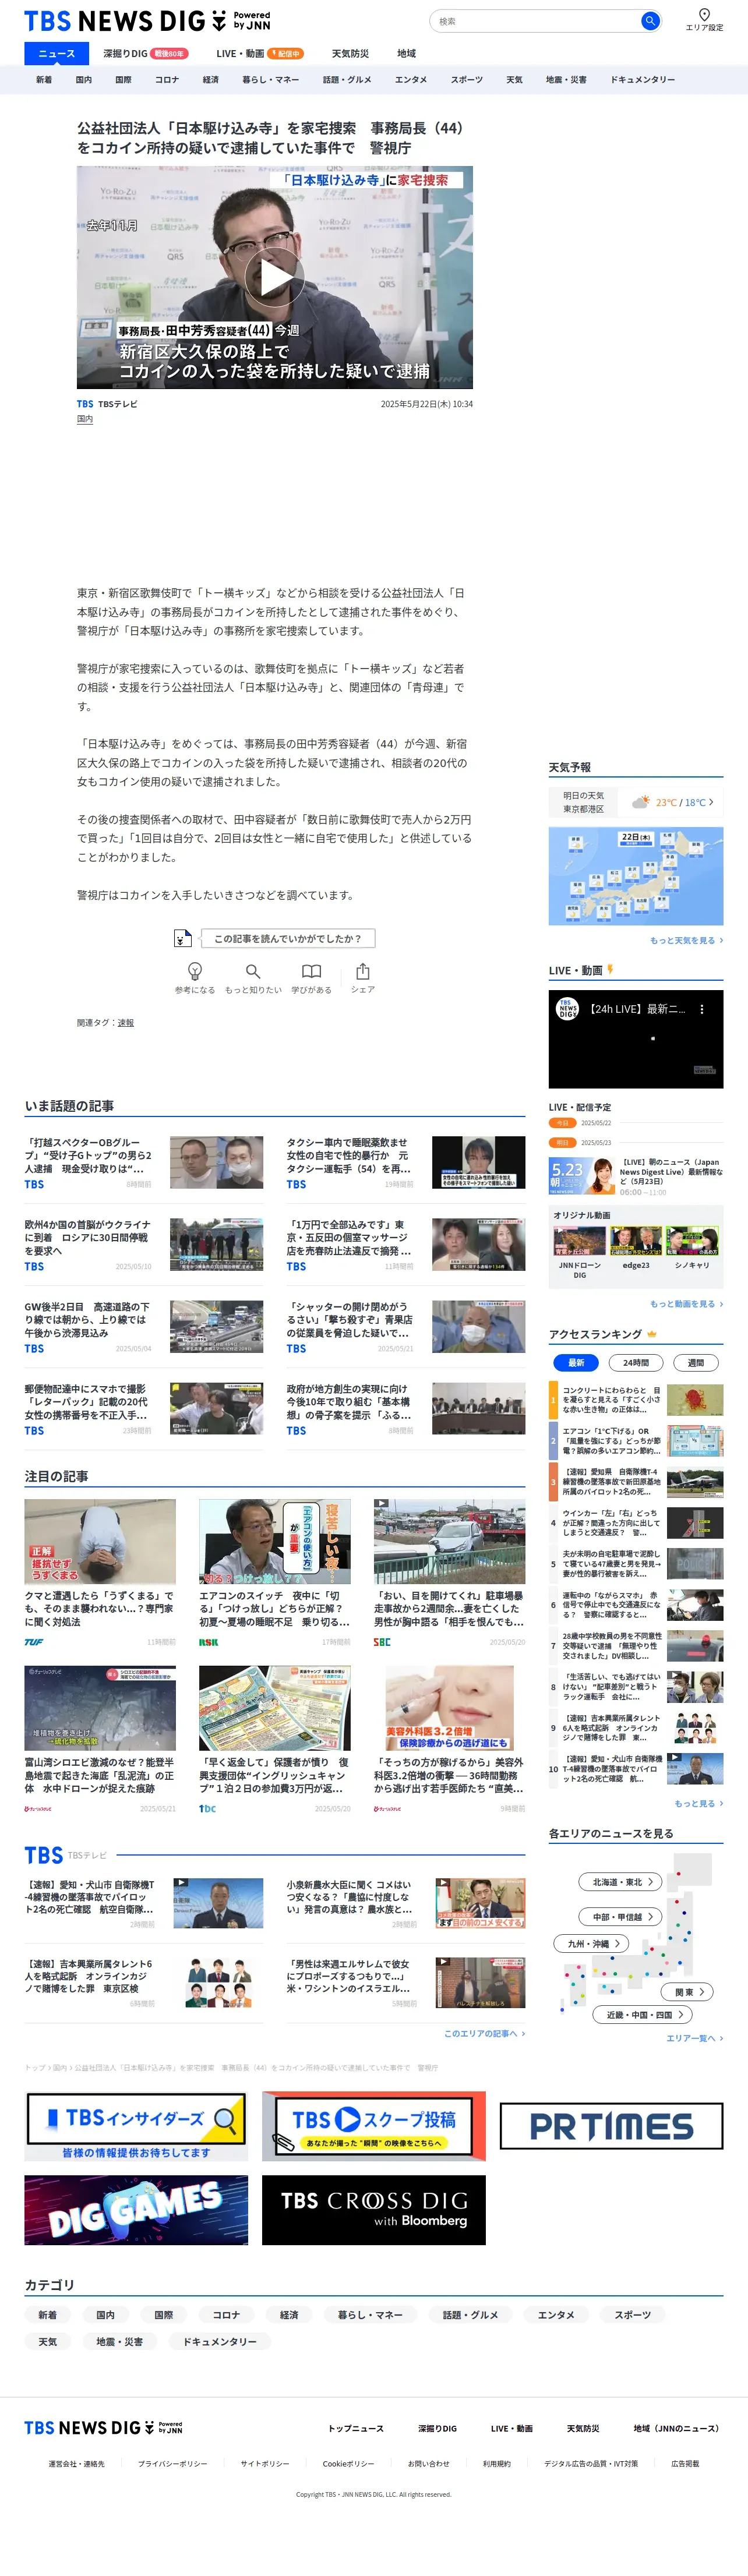
Task: Open お問い合わせ footer link
Action: click(x=428, y=2463)
